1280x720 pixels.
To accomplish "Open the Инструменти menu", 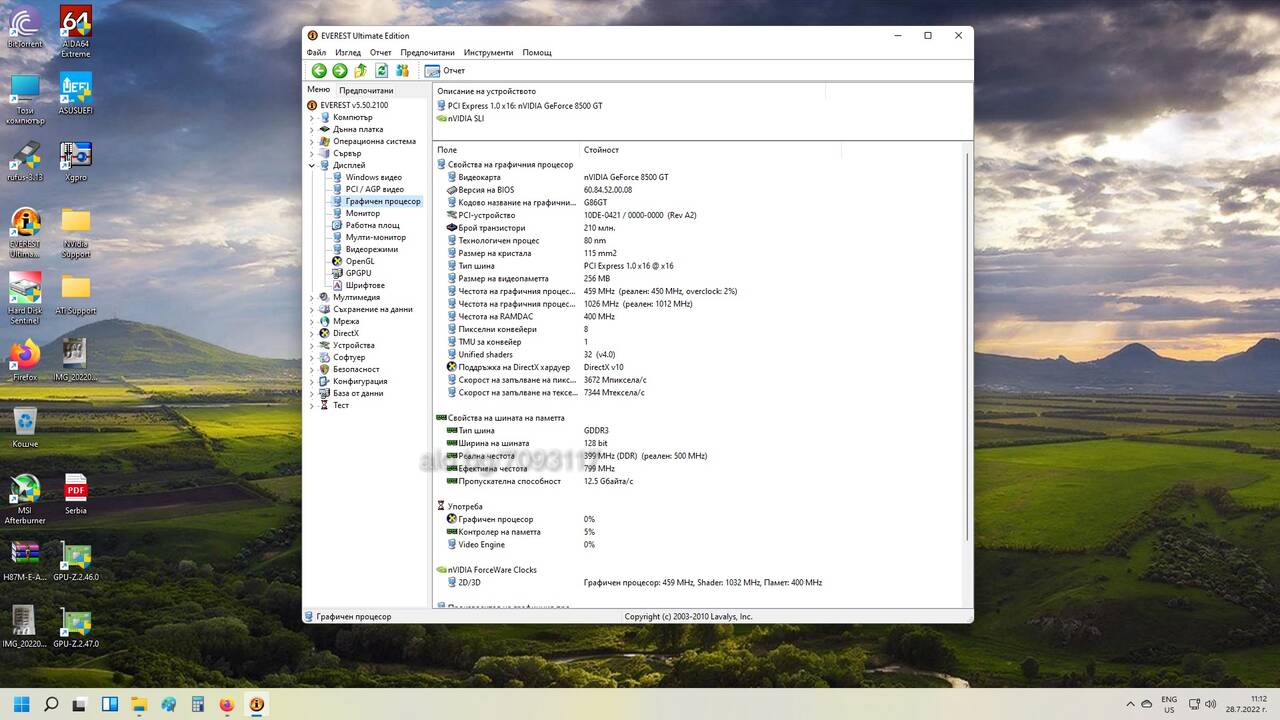I will point(488,52).
